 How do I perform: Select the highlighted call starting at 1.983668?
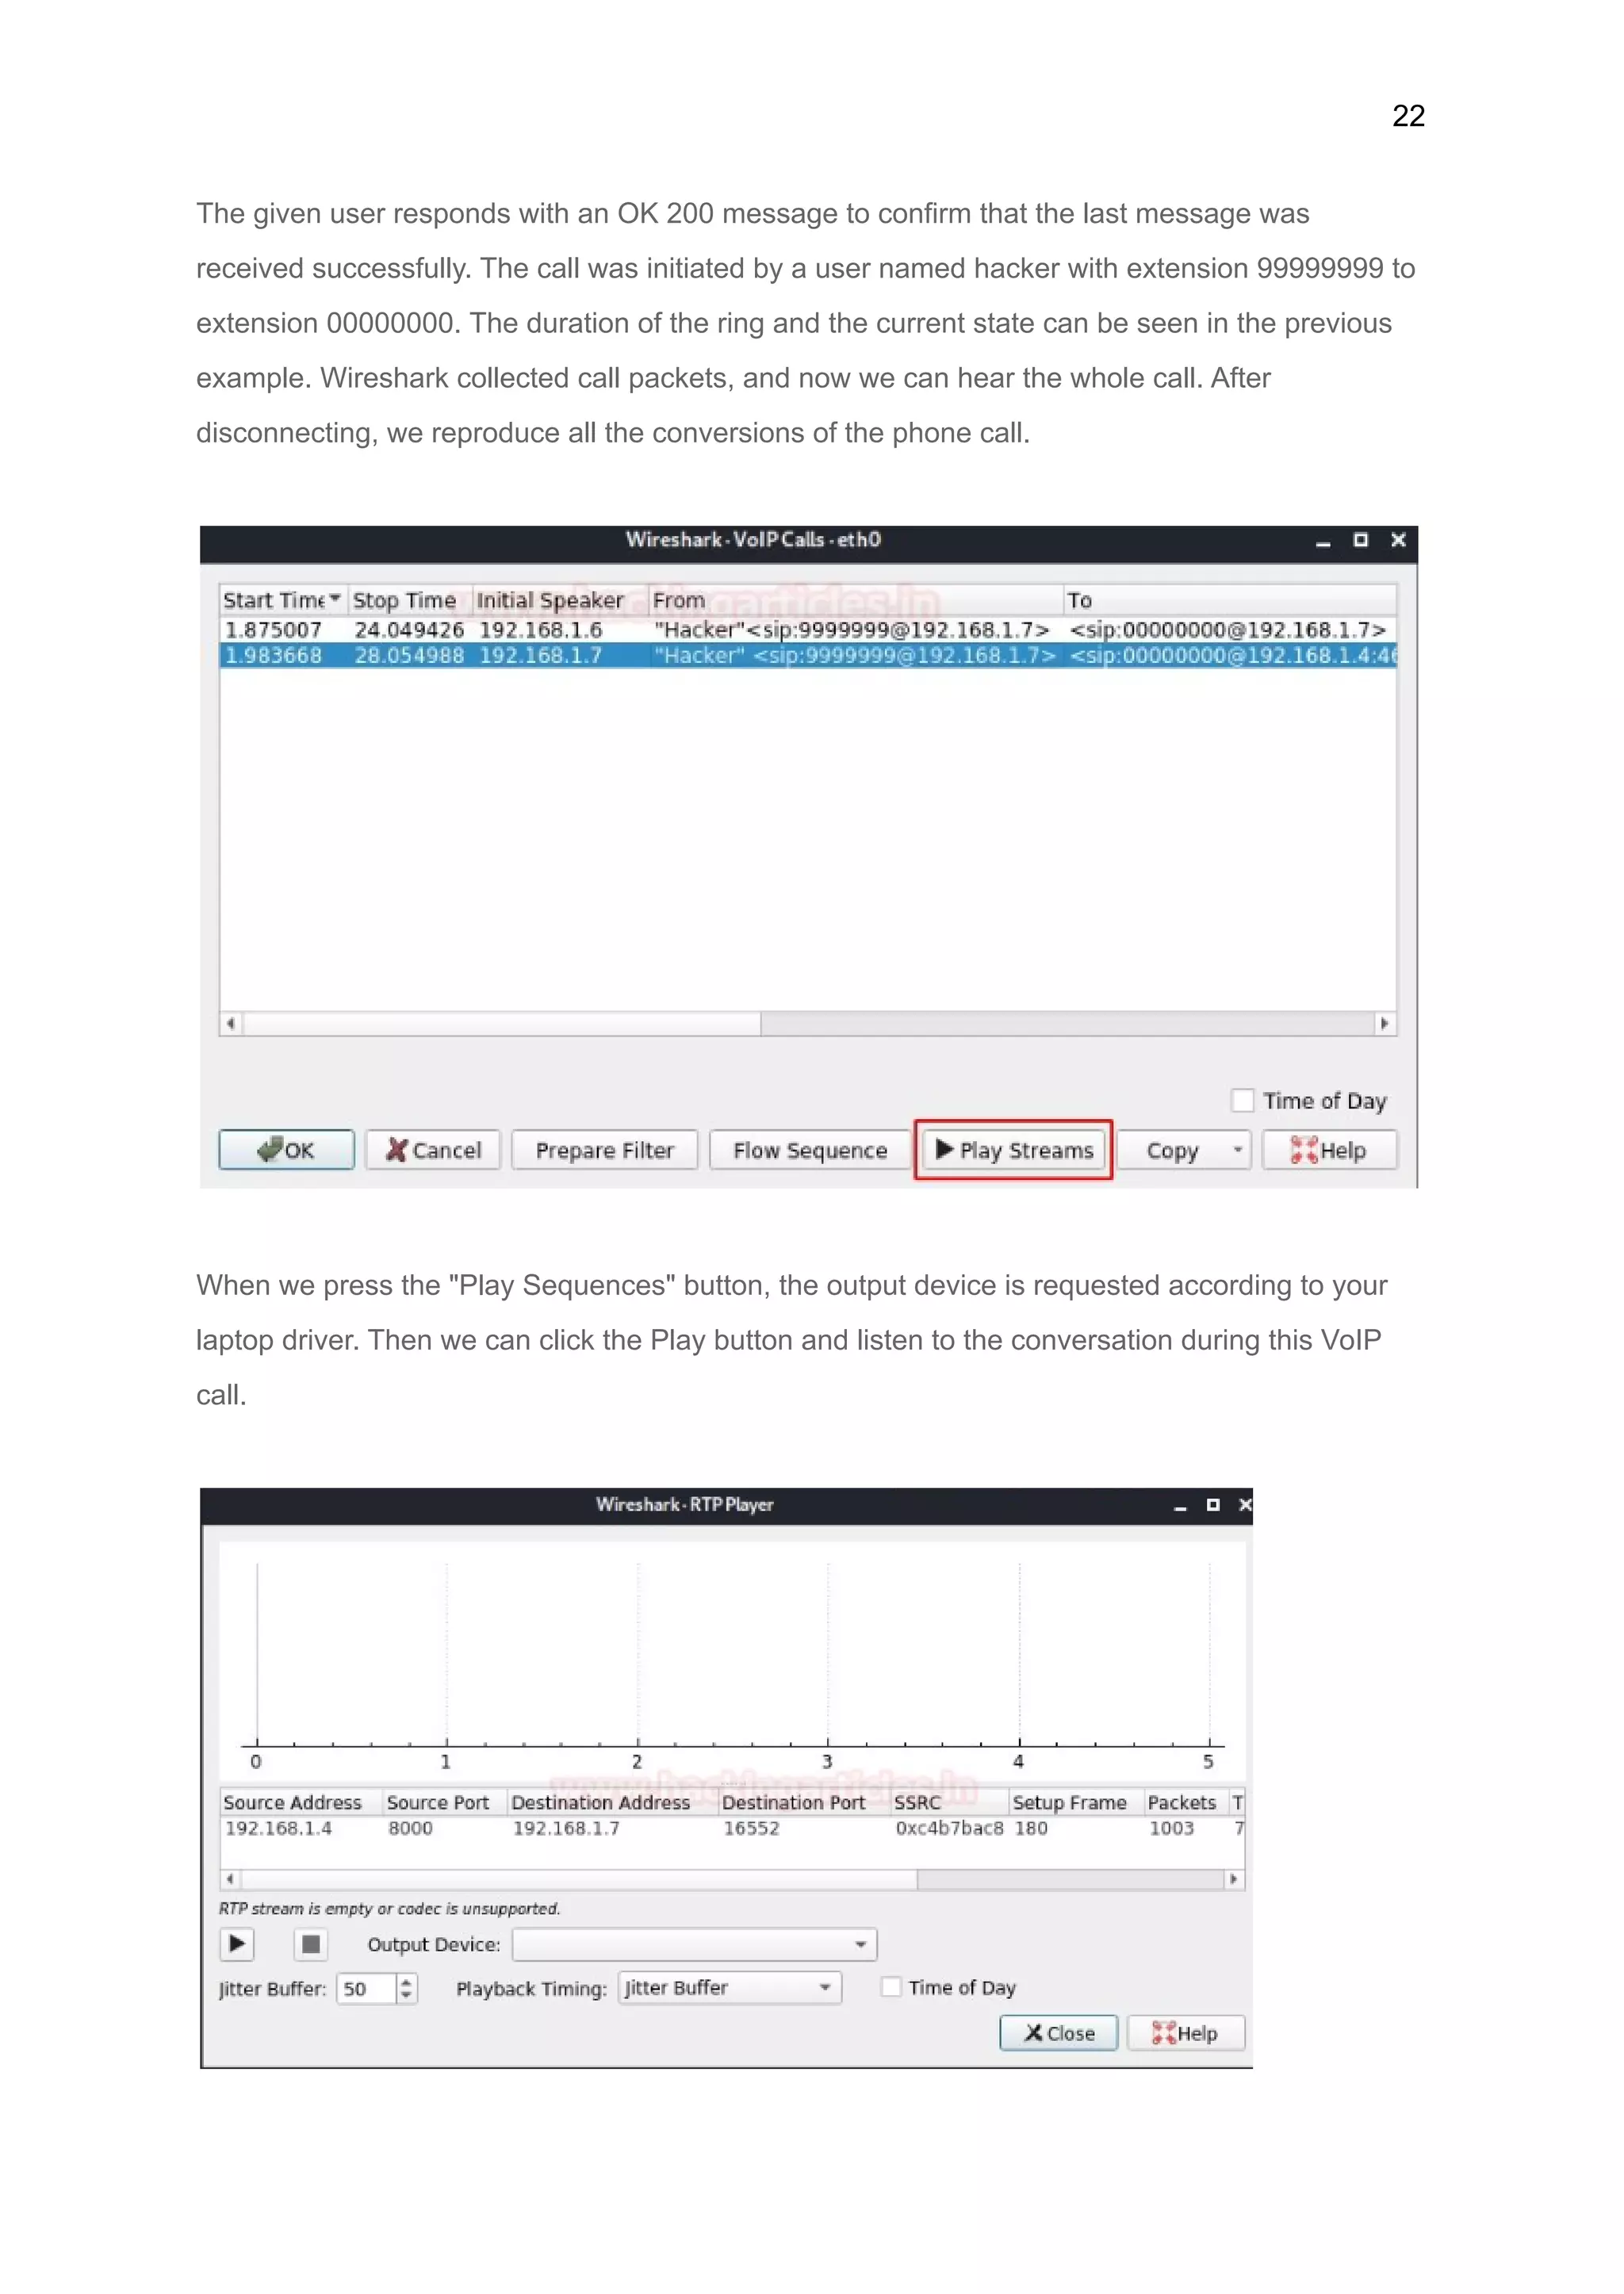(807, 655)
